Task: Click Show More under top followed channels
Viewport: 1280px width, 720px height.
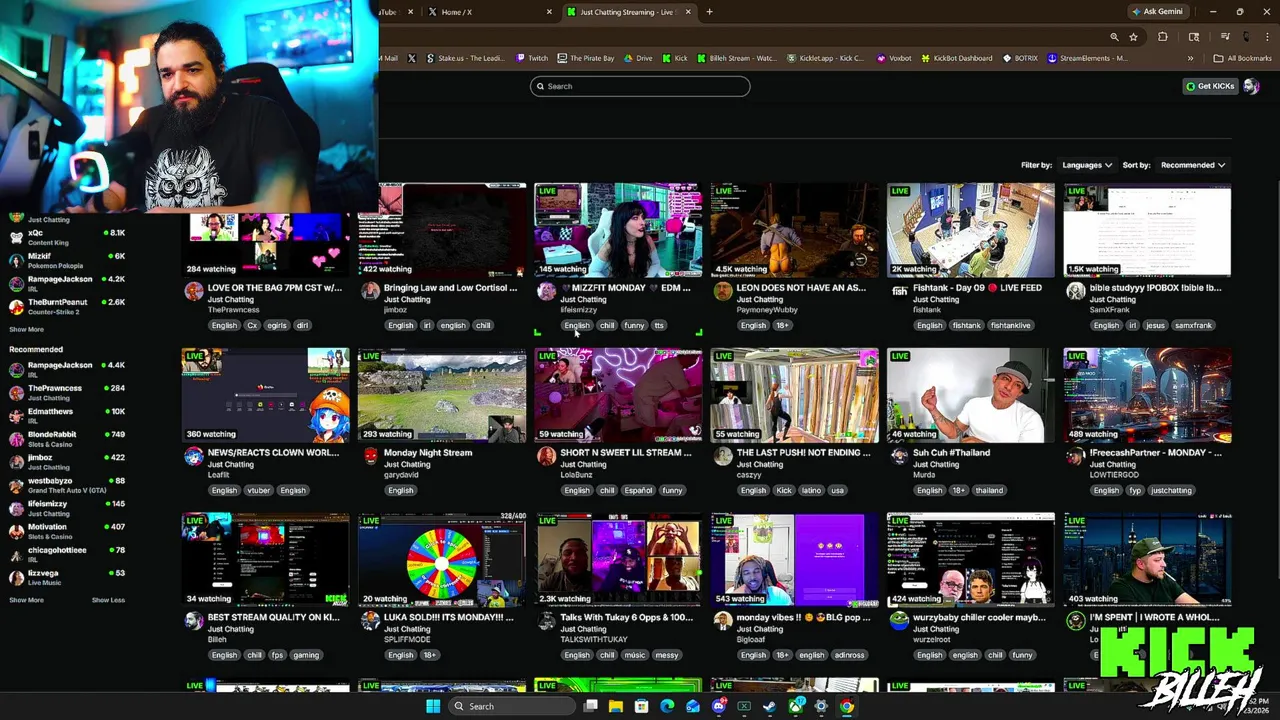Action: click(27, 329)
